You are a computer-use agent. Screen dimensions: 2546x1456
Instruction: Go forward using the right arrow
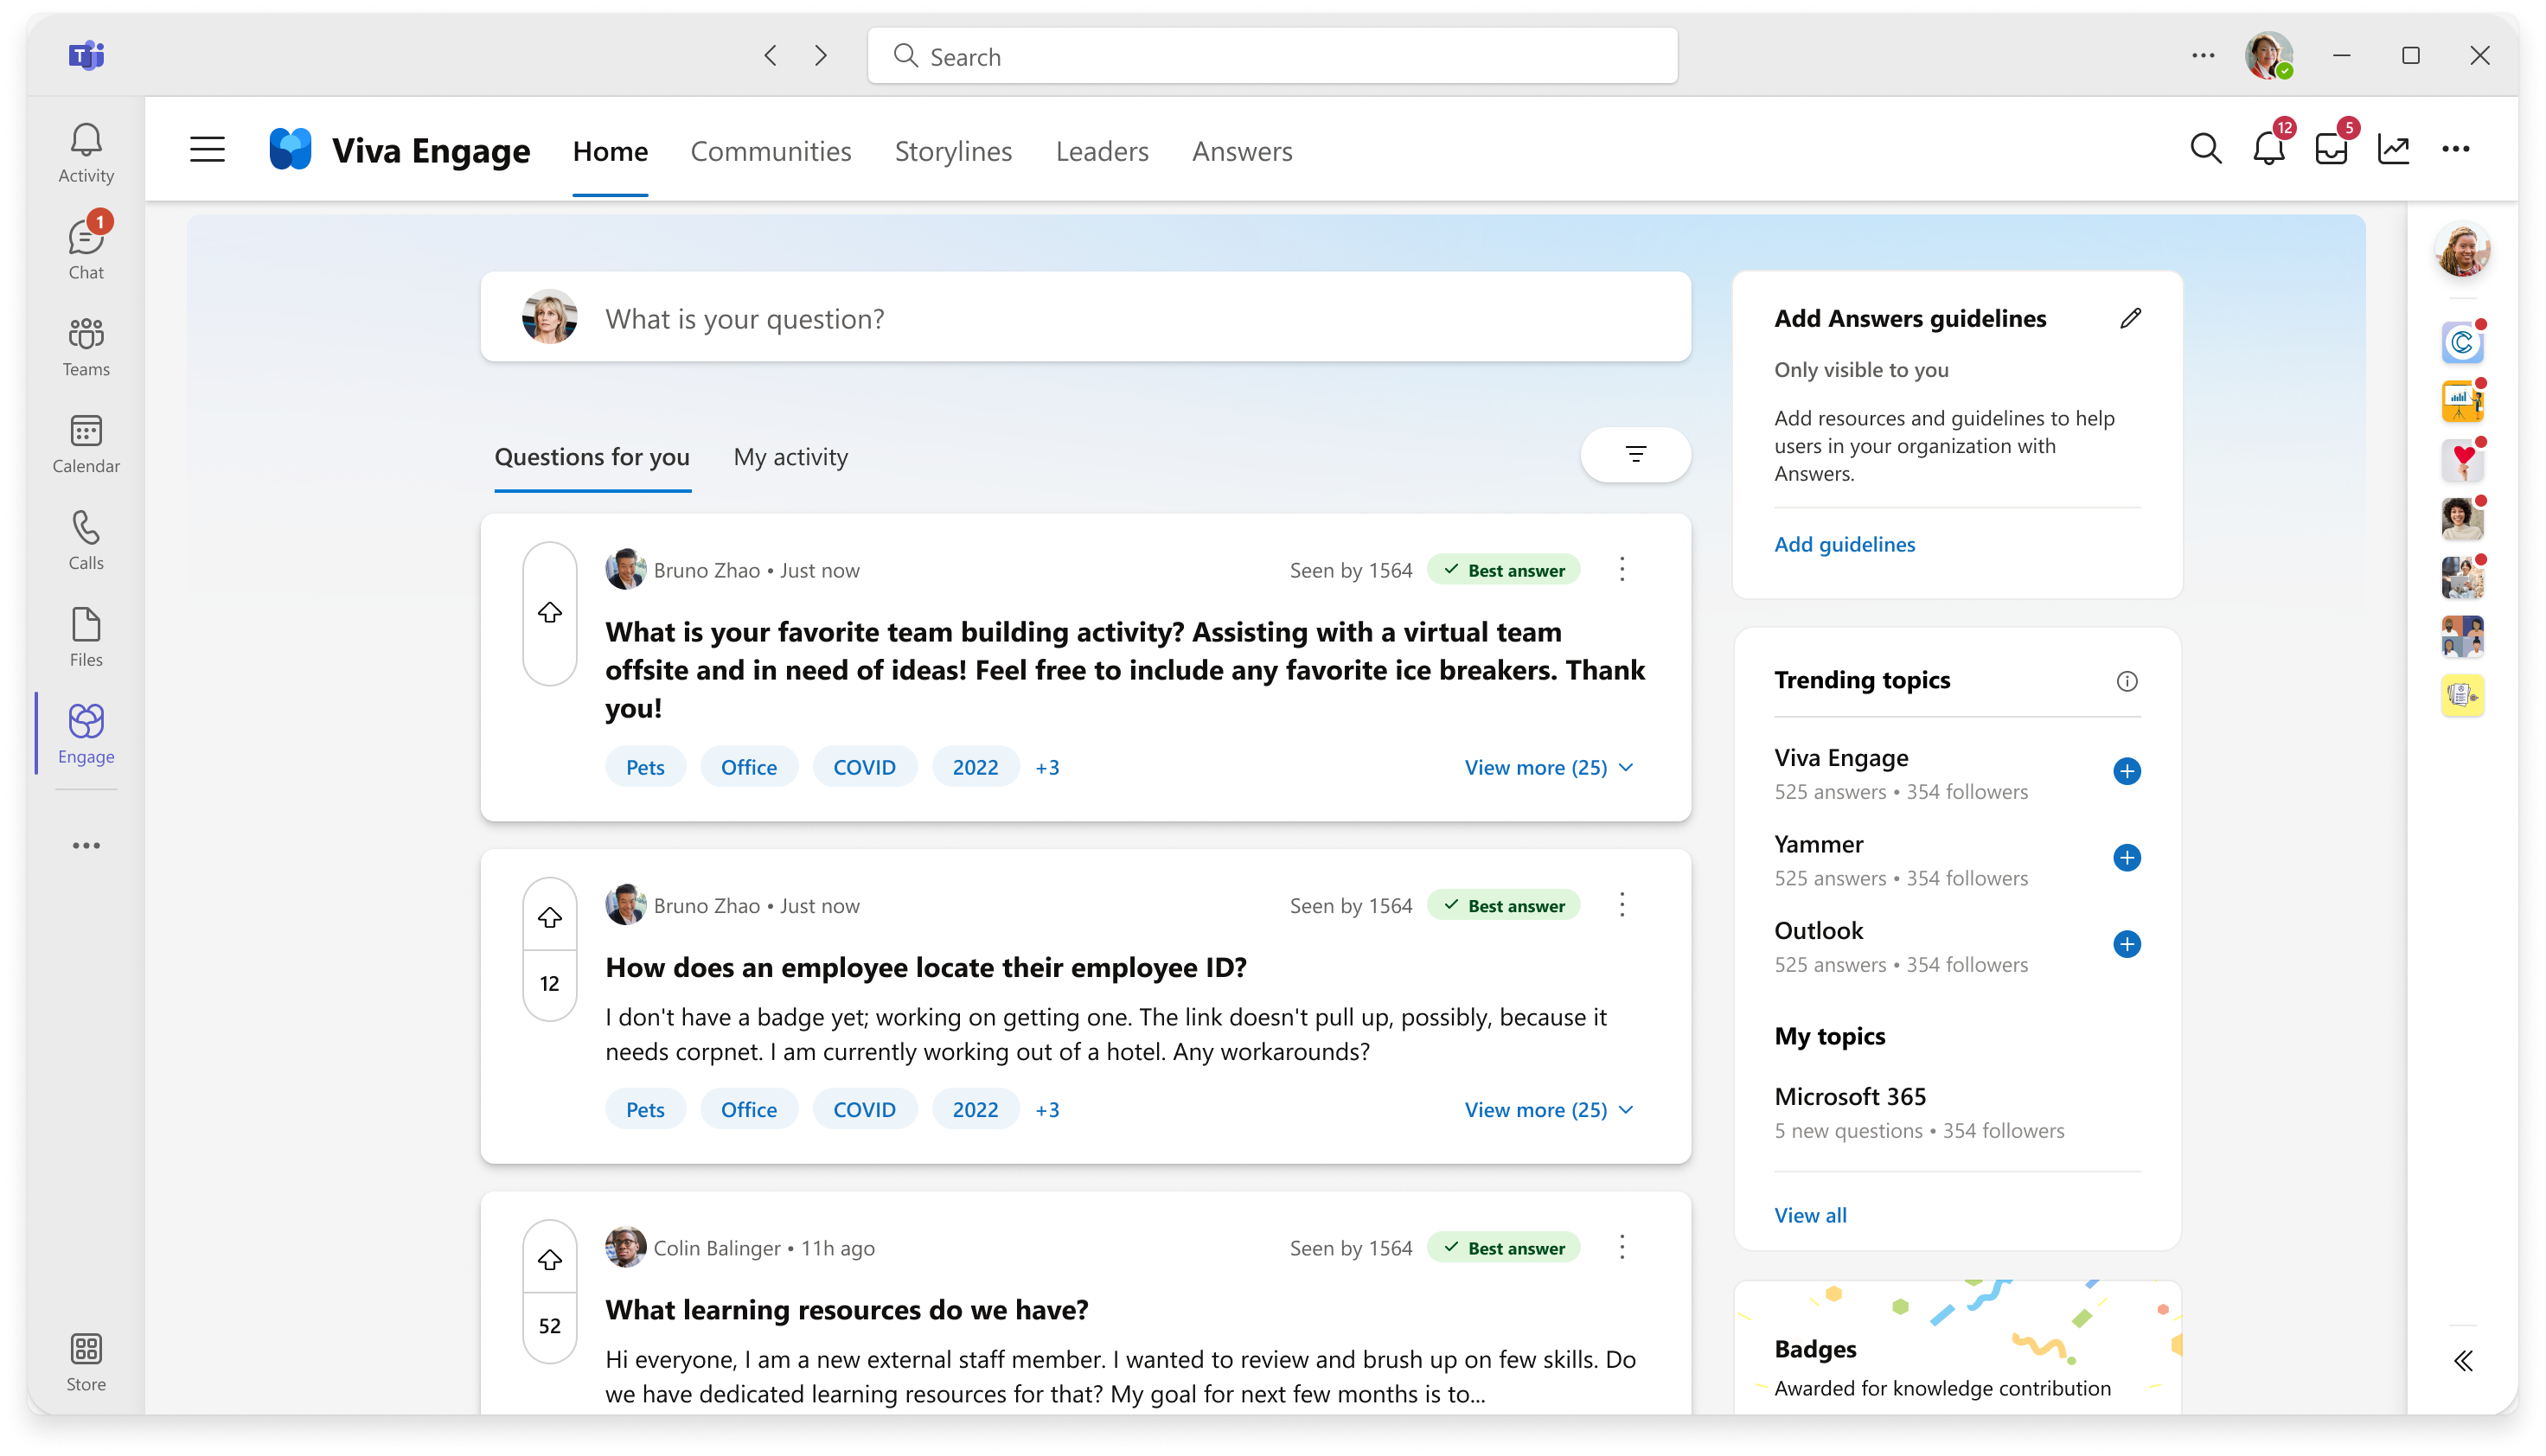(821, 56)
